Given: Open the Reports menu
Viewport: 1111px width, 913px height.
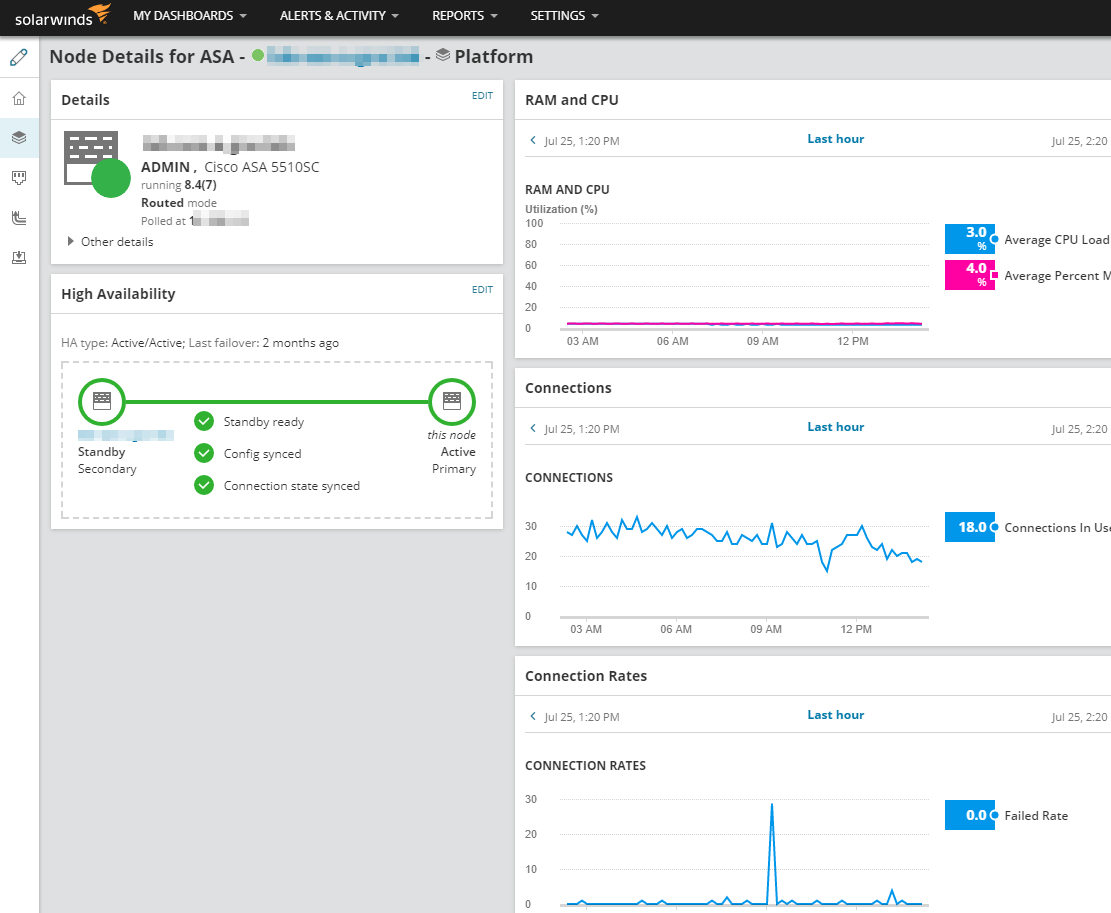Looking at the screenshot, I should click(x=465, y=16).
